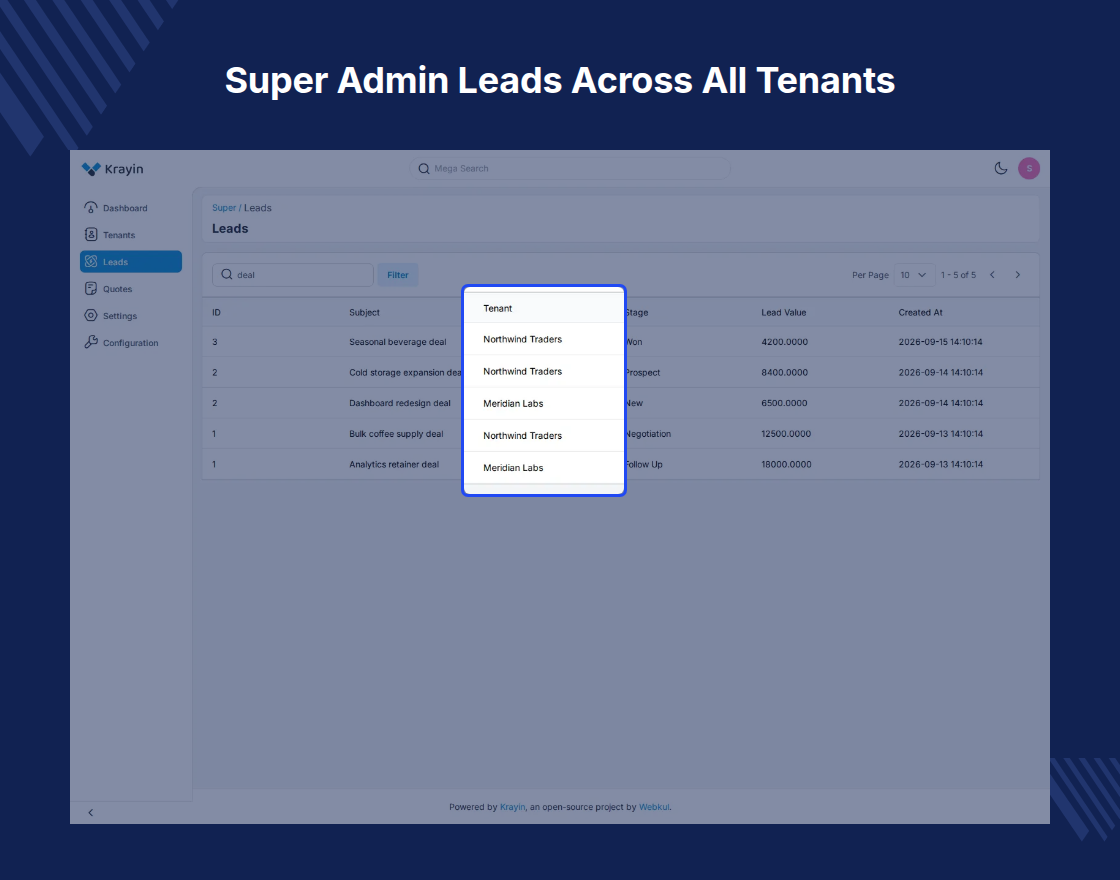The width and height of the screenshot is (1120, 880).
Task: Select Leads in the sidebar
Action: point(131,261)
